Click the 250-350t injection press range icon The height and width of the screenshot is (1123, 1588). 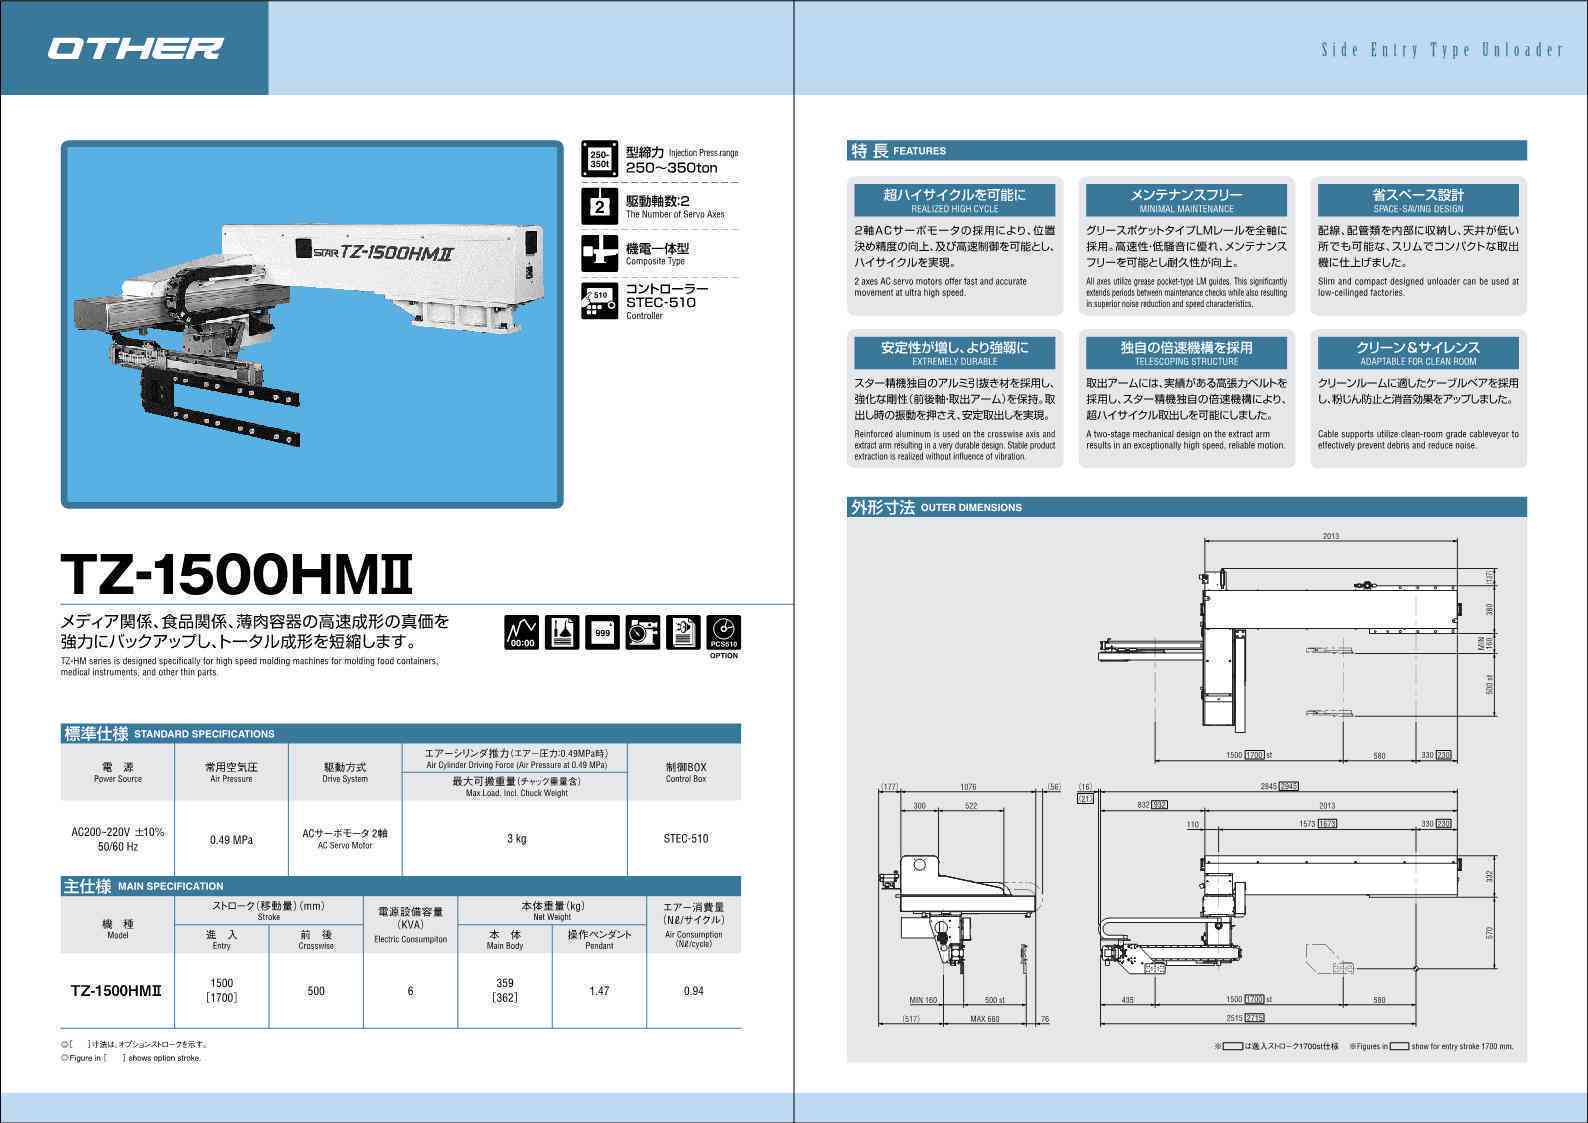pos(599,160)
